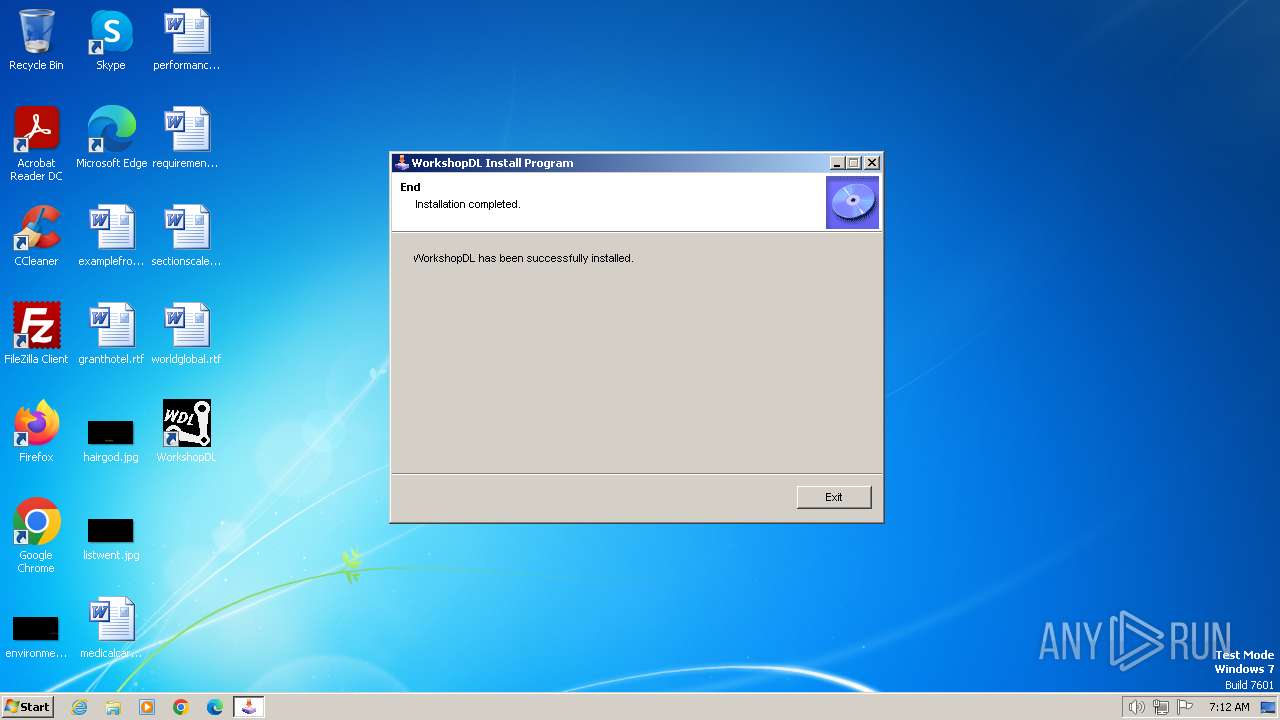This screenshot has width=1280, height=720.
Task: Select the examplefro... Word document icon
Action: [111, 237]
